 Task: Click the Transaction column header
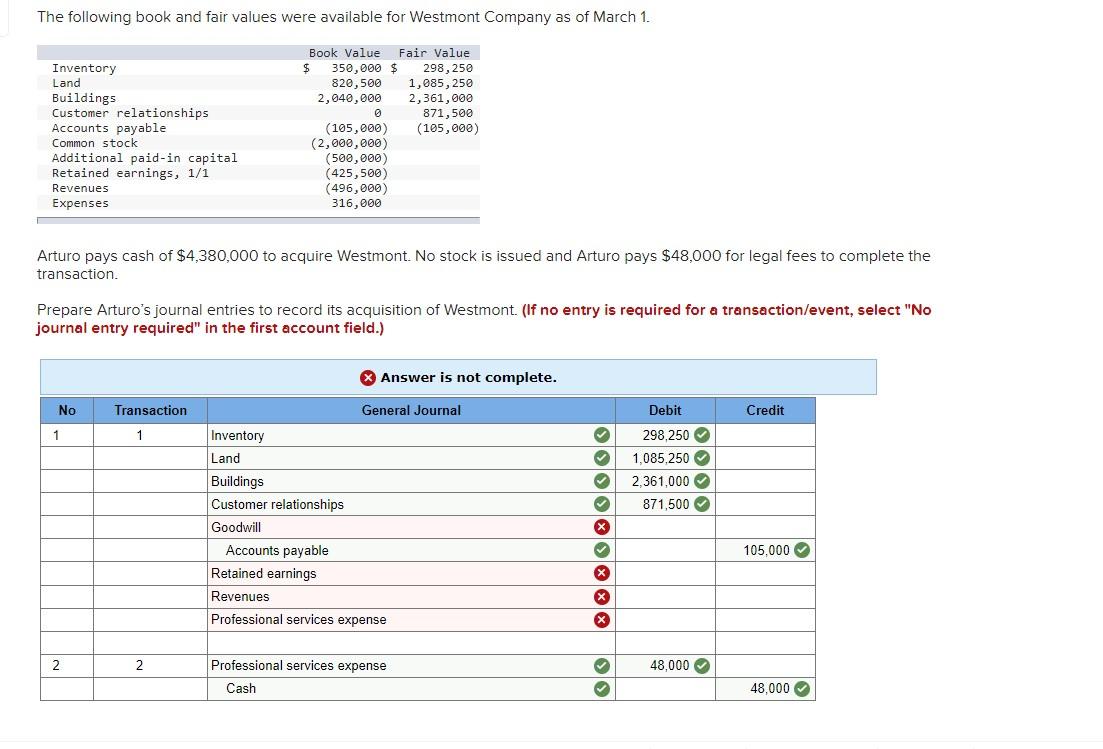pos(151,411)
